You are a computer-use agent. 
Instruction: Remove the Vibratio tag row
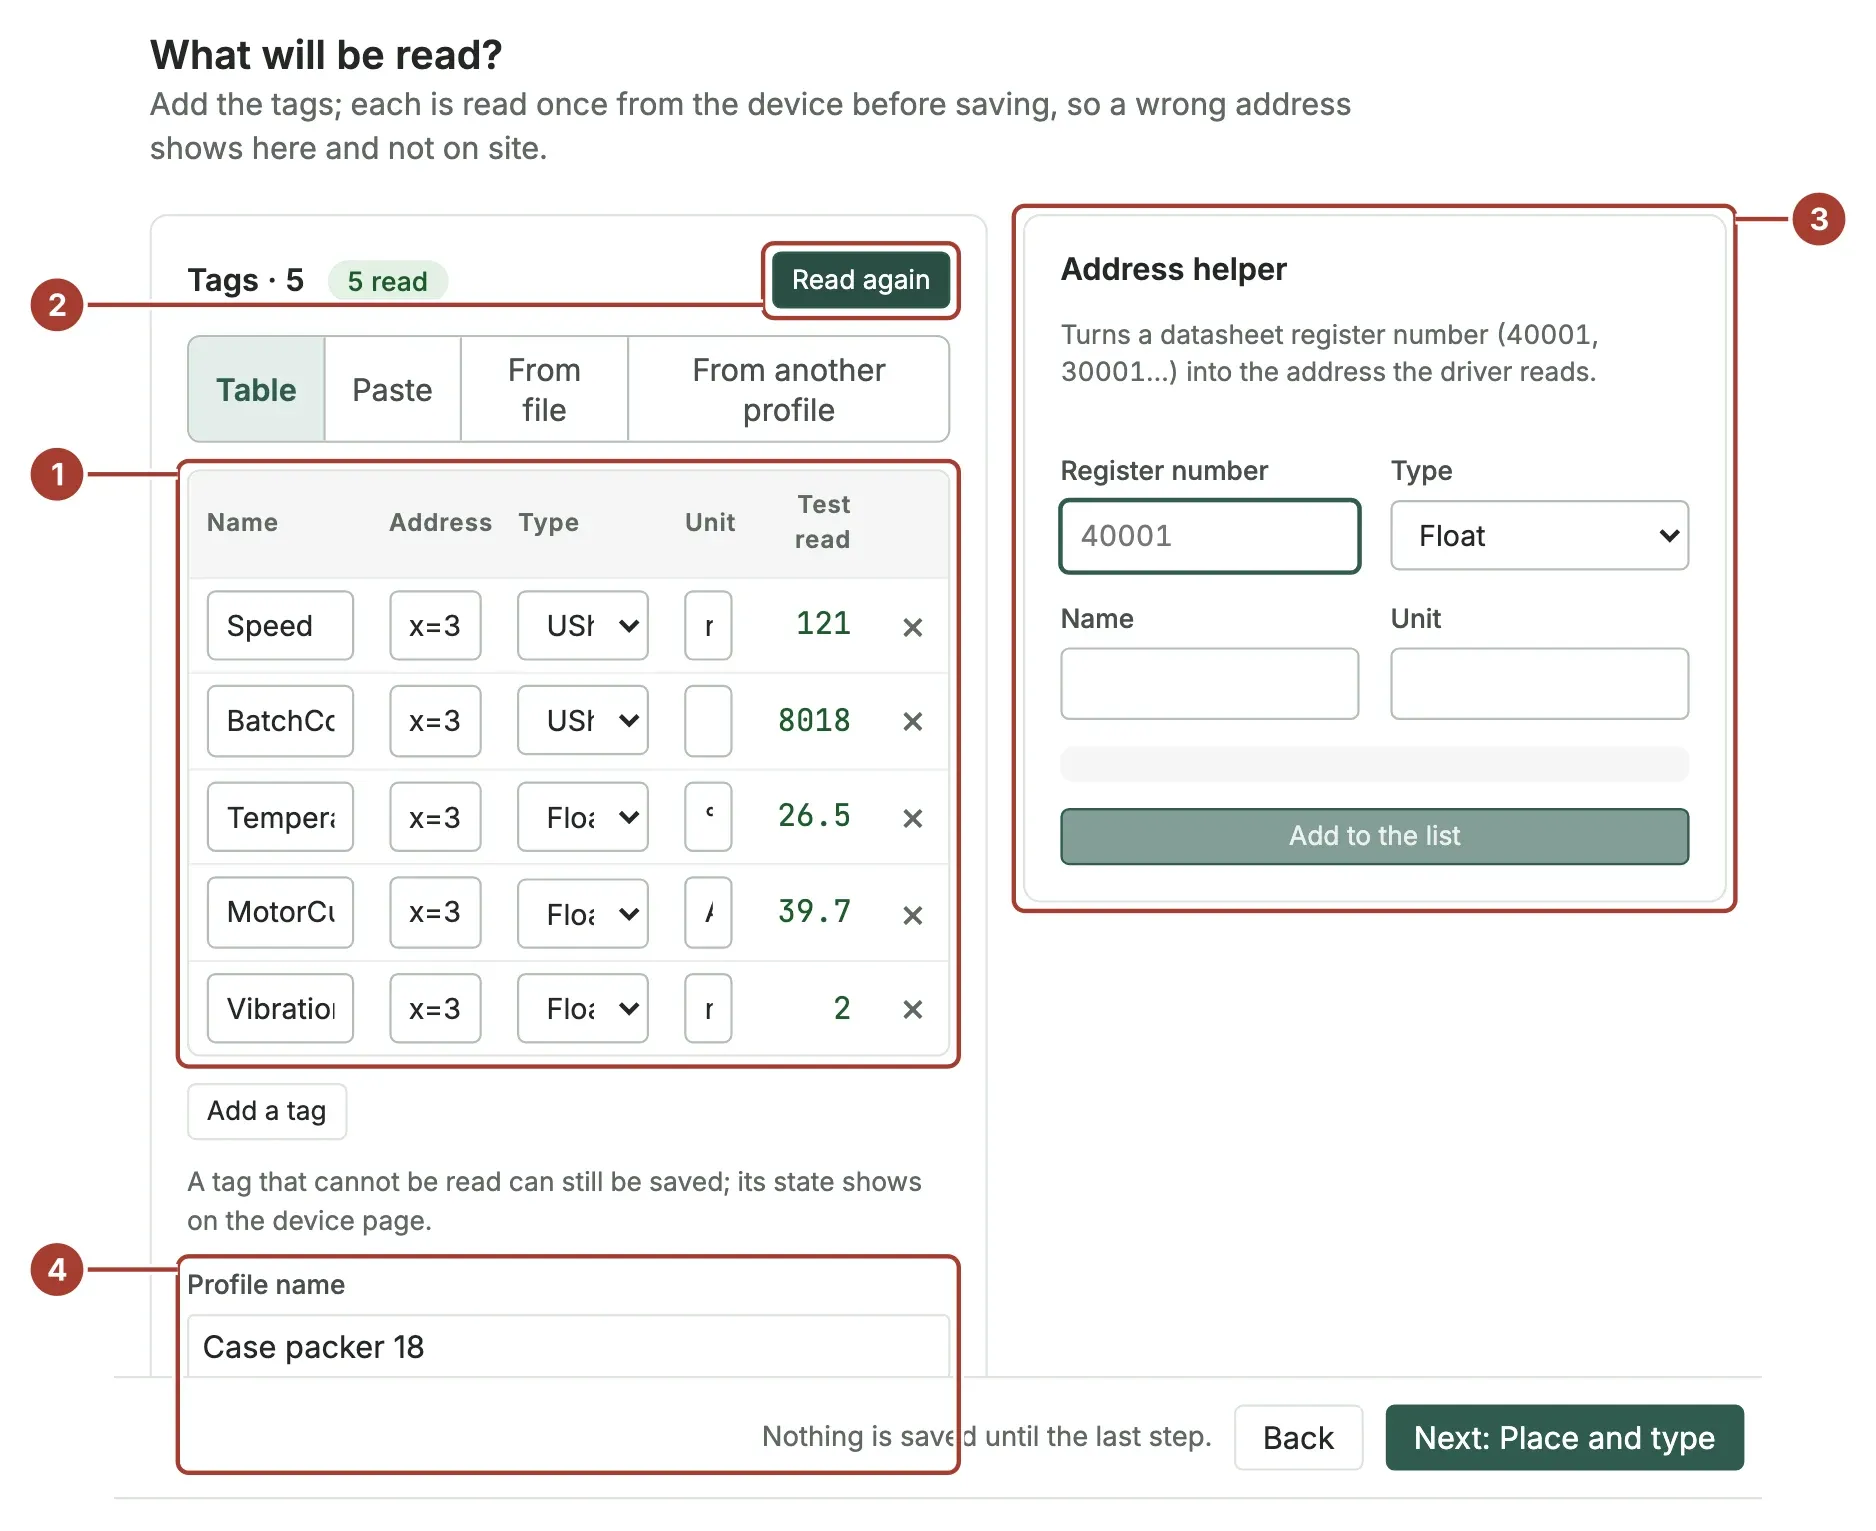pyautogui.click(x=912, y=1009)
